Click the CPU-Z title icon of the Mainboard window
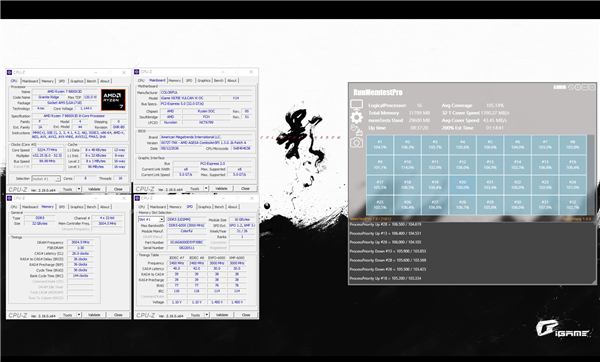 [137, 72]
